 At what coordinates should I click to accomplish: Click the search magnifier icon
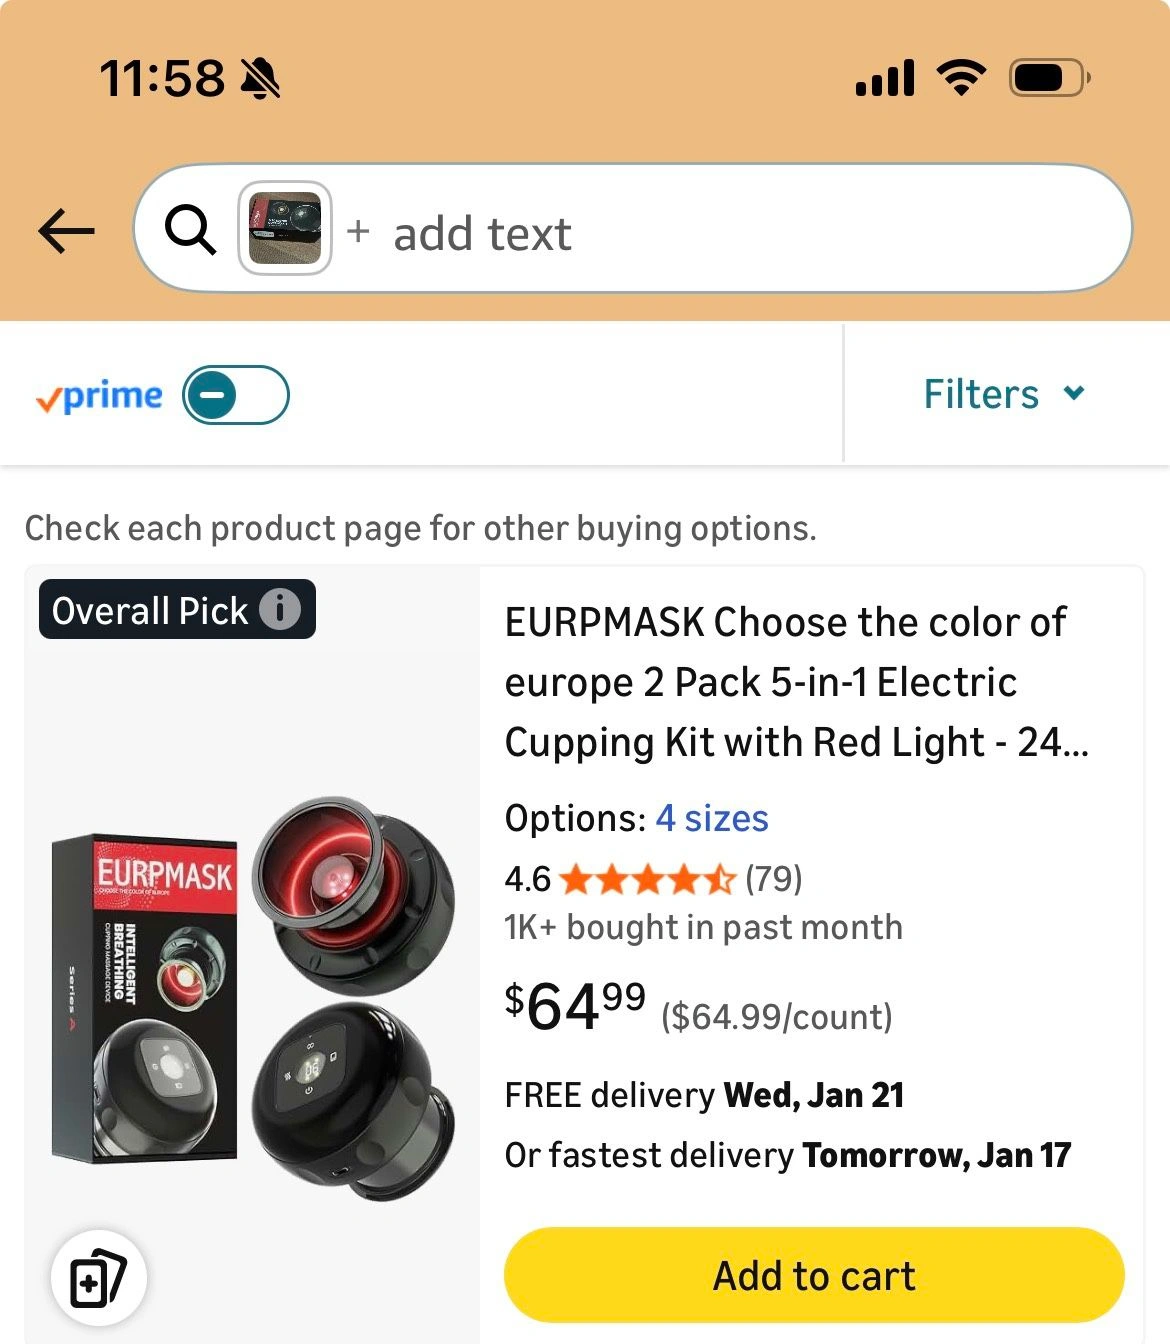(x=189, y=231)
